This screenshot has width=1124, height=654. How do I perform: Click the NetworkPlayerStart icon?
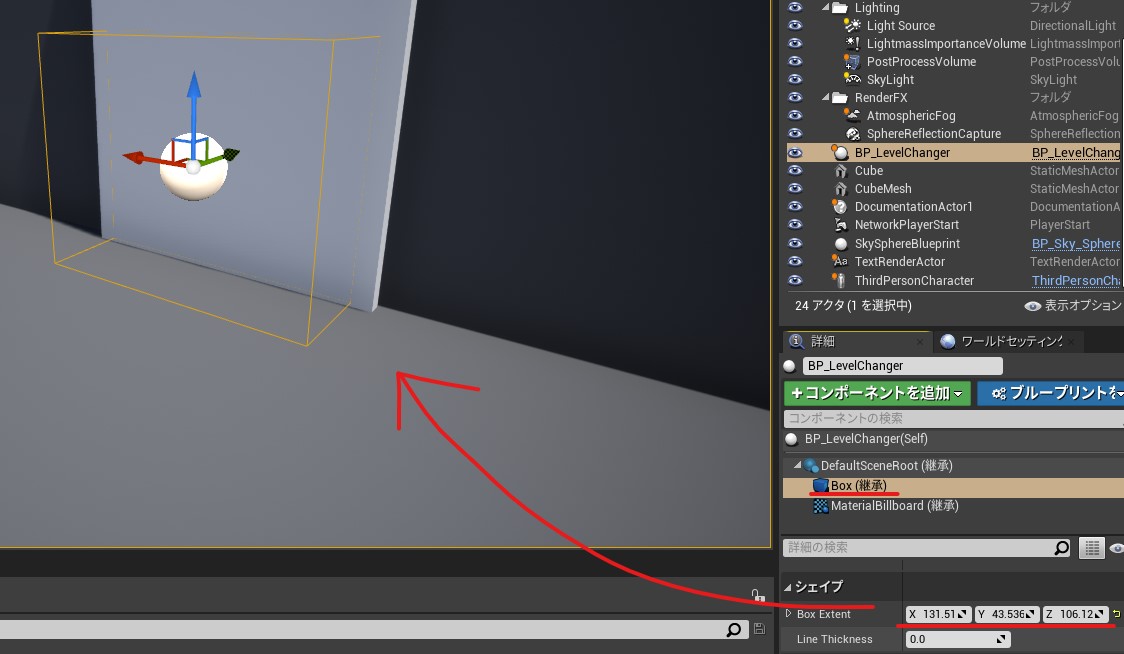coord(840,224)
